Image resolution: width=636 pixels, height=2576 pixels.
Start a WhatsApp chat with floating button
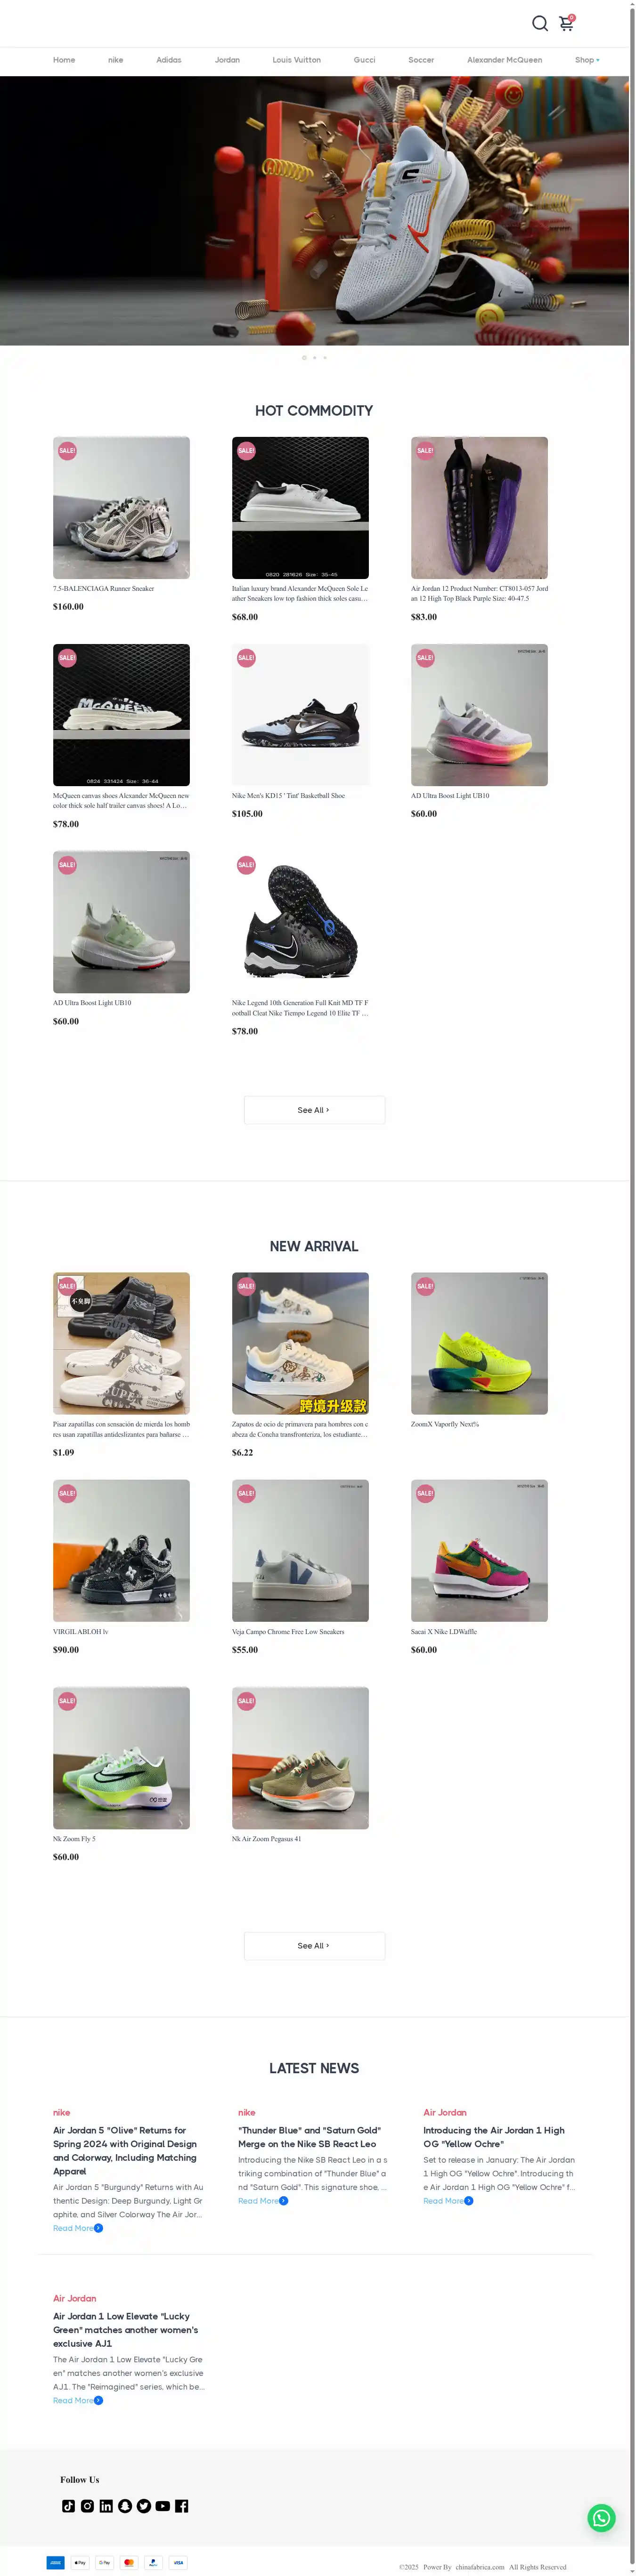point(601,2517)
